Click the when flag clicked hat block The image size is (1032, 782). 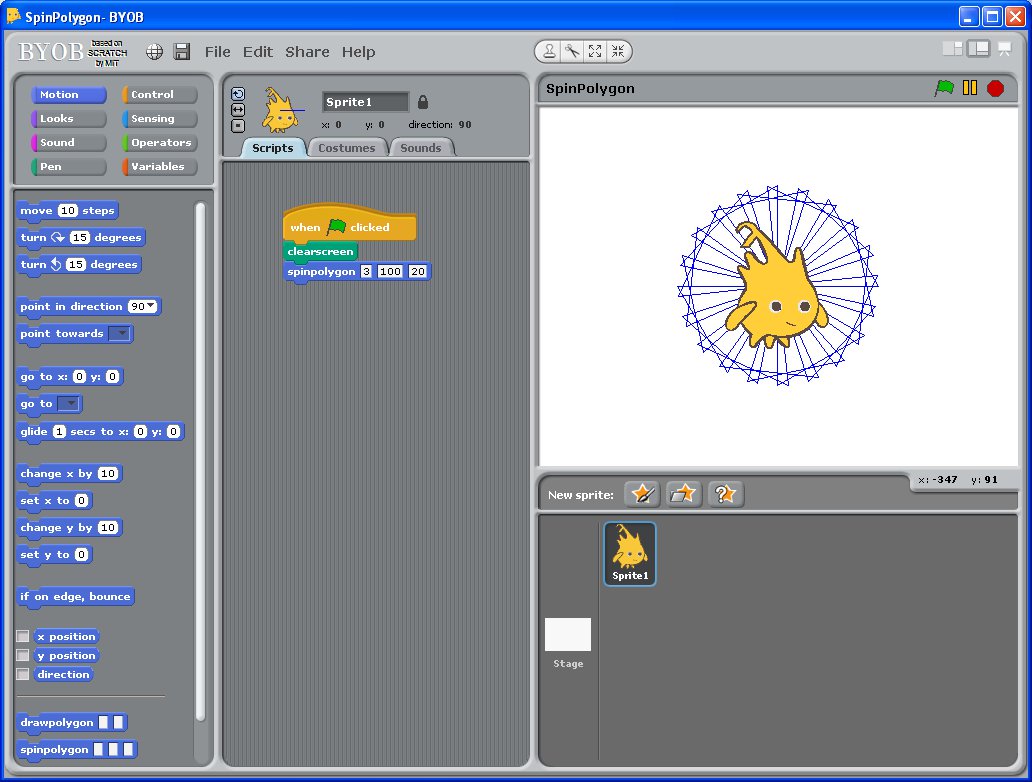click(x=349, y=222)
